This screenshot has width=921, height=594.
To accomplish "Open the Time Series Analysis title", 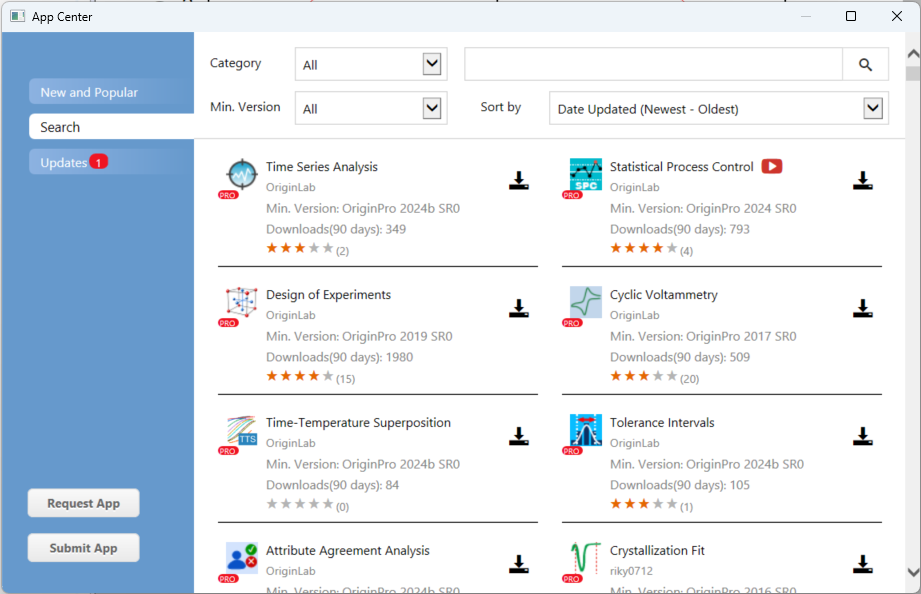I will coord(322,167).
